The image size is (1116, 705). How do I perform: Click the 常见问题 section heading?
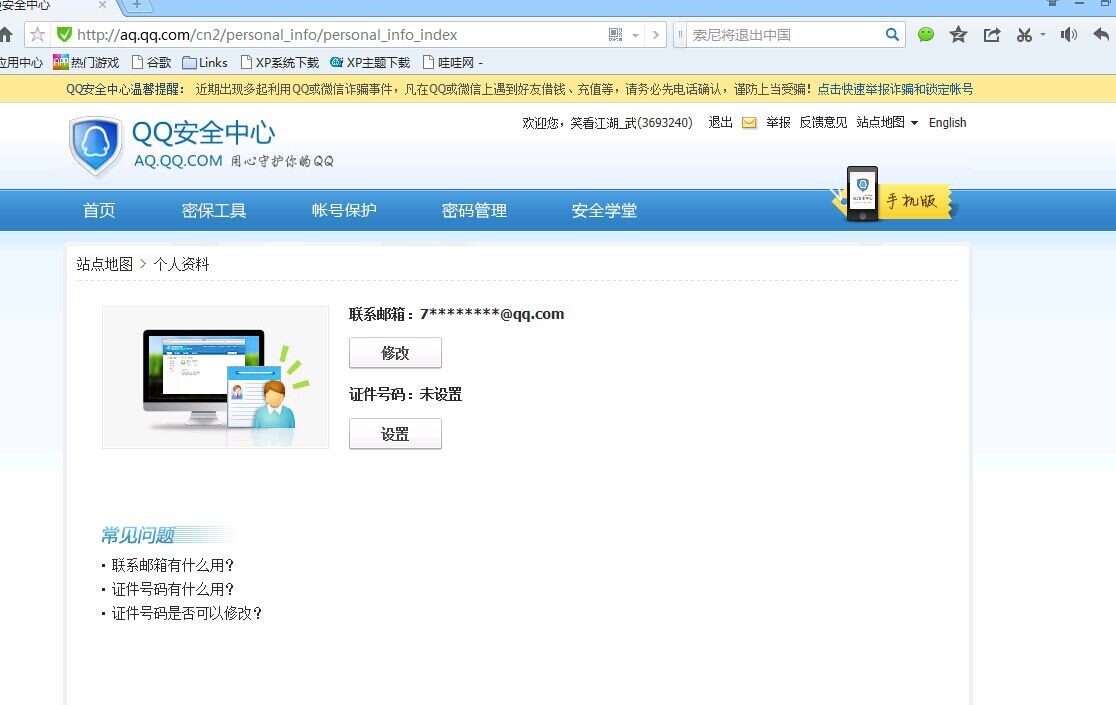[138, 535]
